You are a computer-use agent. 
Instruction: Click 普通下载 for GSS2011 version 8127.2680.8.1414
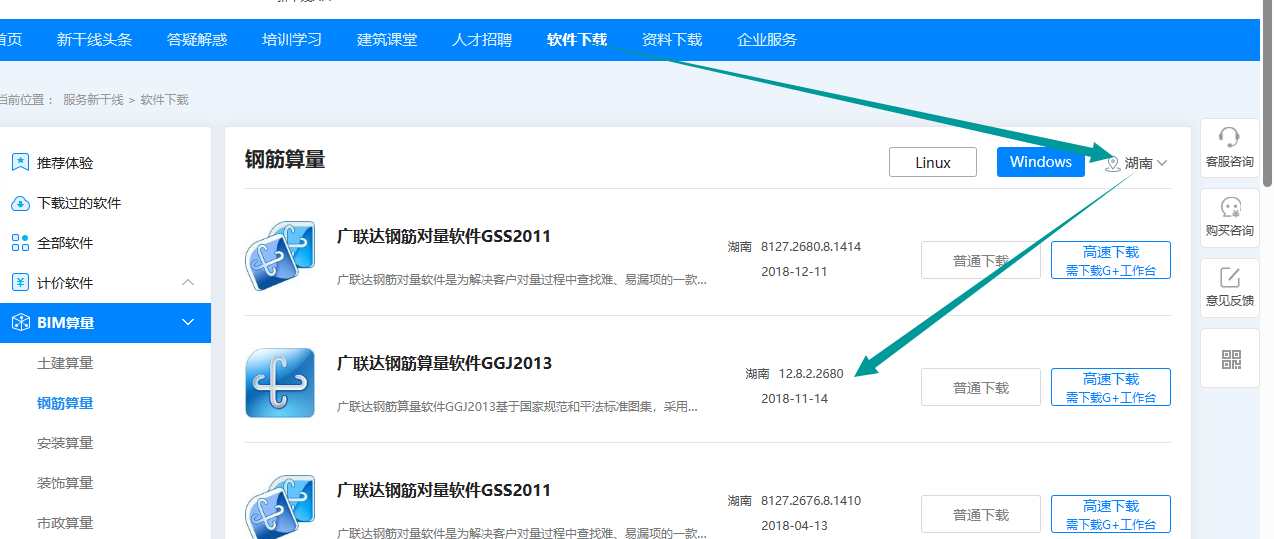pyautogui.click(x=981, y=261)
